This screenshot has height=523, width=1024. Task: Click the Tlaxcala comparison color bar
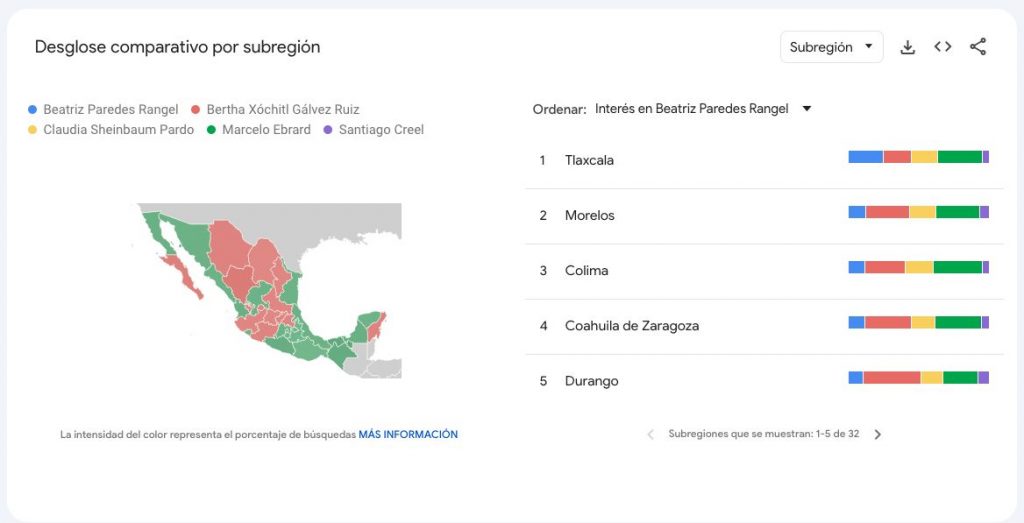pyautogui.click(x=918, y=157)
